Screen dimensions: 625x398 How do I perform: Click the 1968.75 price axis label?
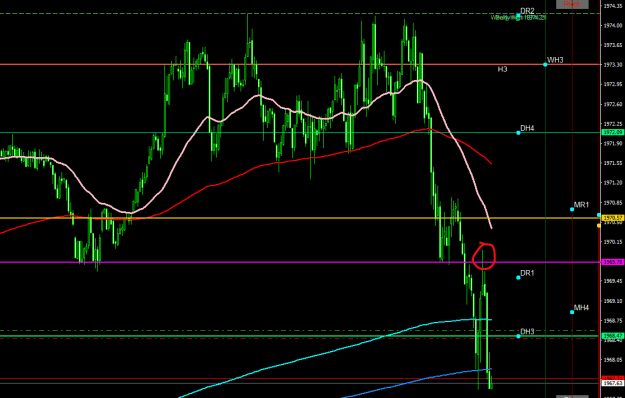(x=613, y=321)
